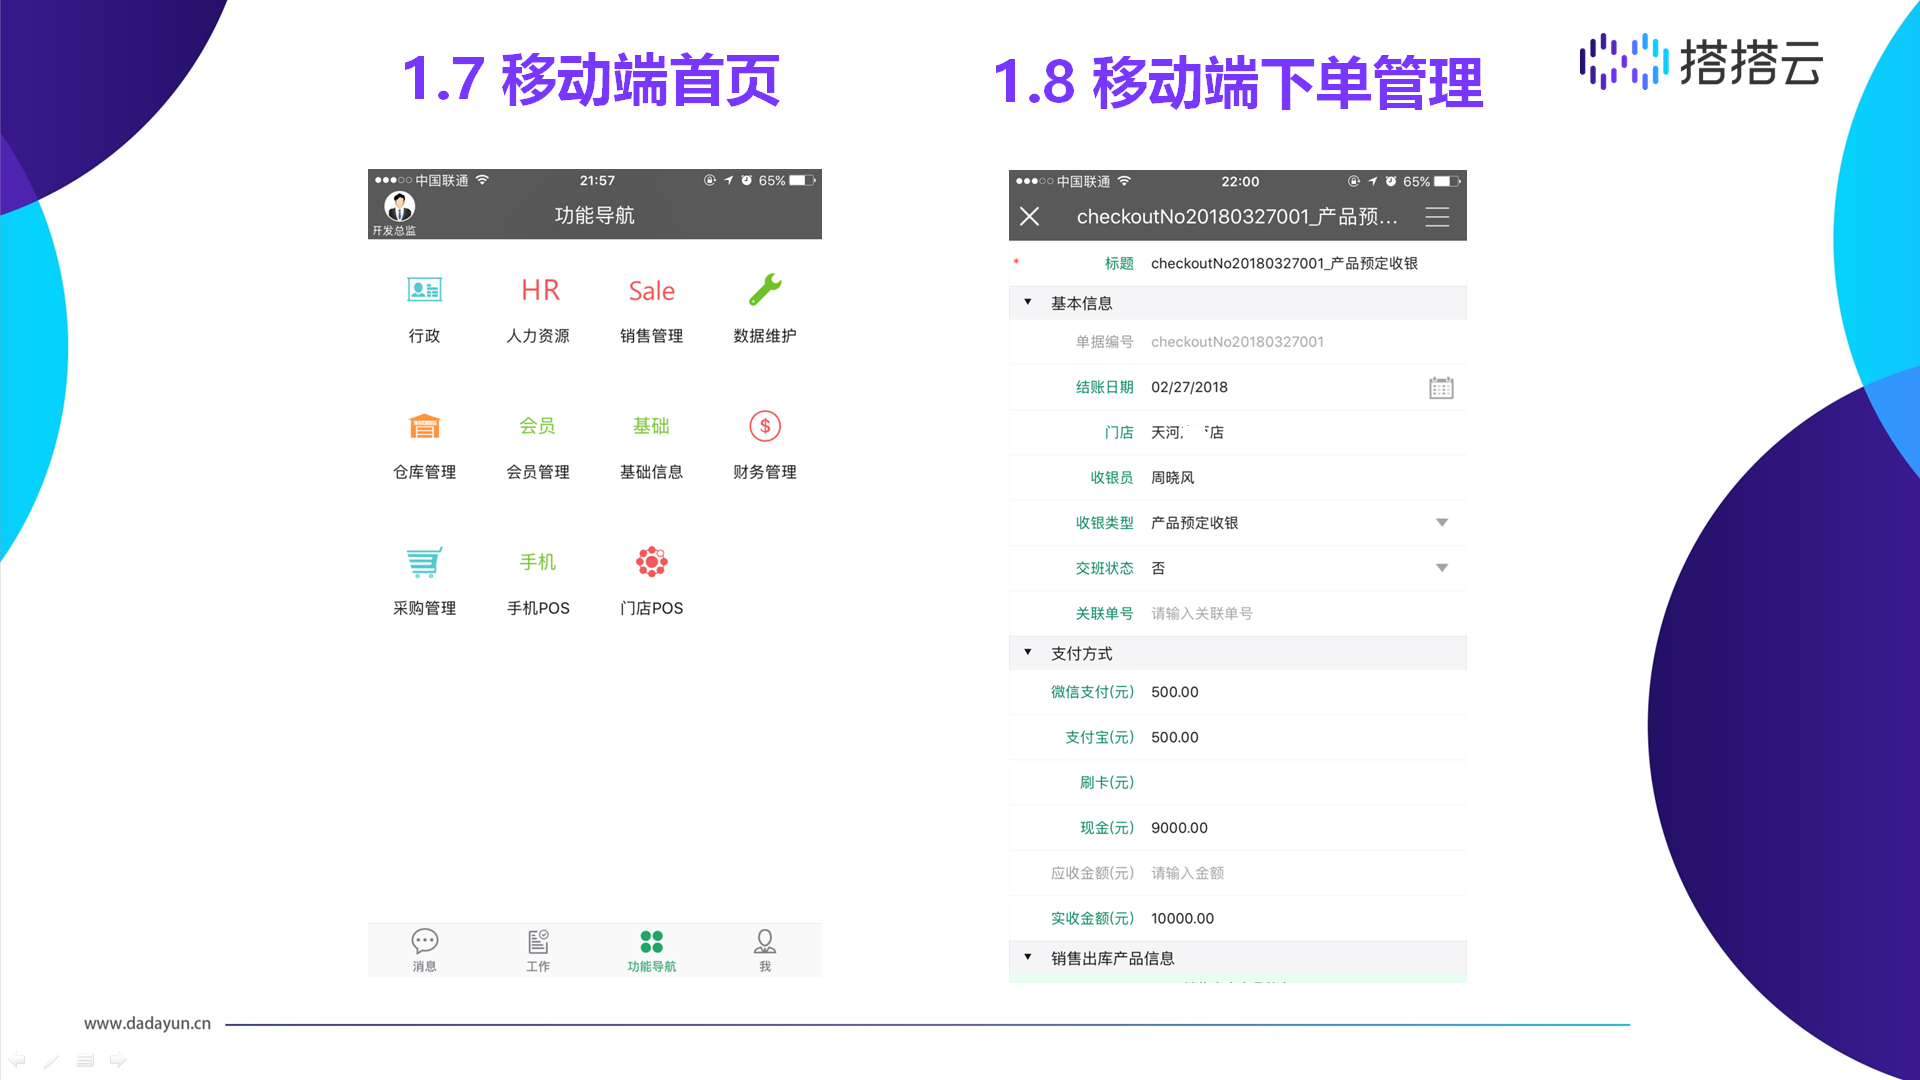
Task: Open calendar picker for 结账日期
Action: (1441, 388)
